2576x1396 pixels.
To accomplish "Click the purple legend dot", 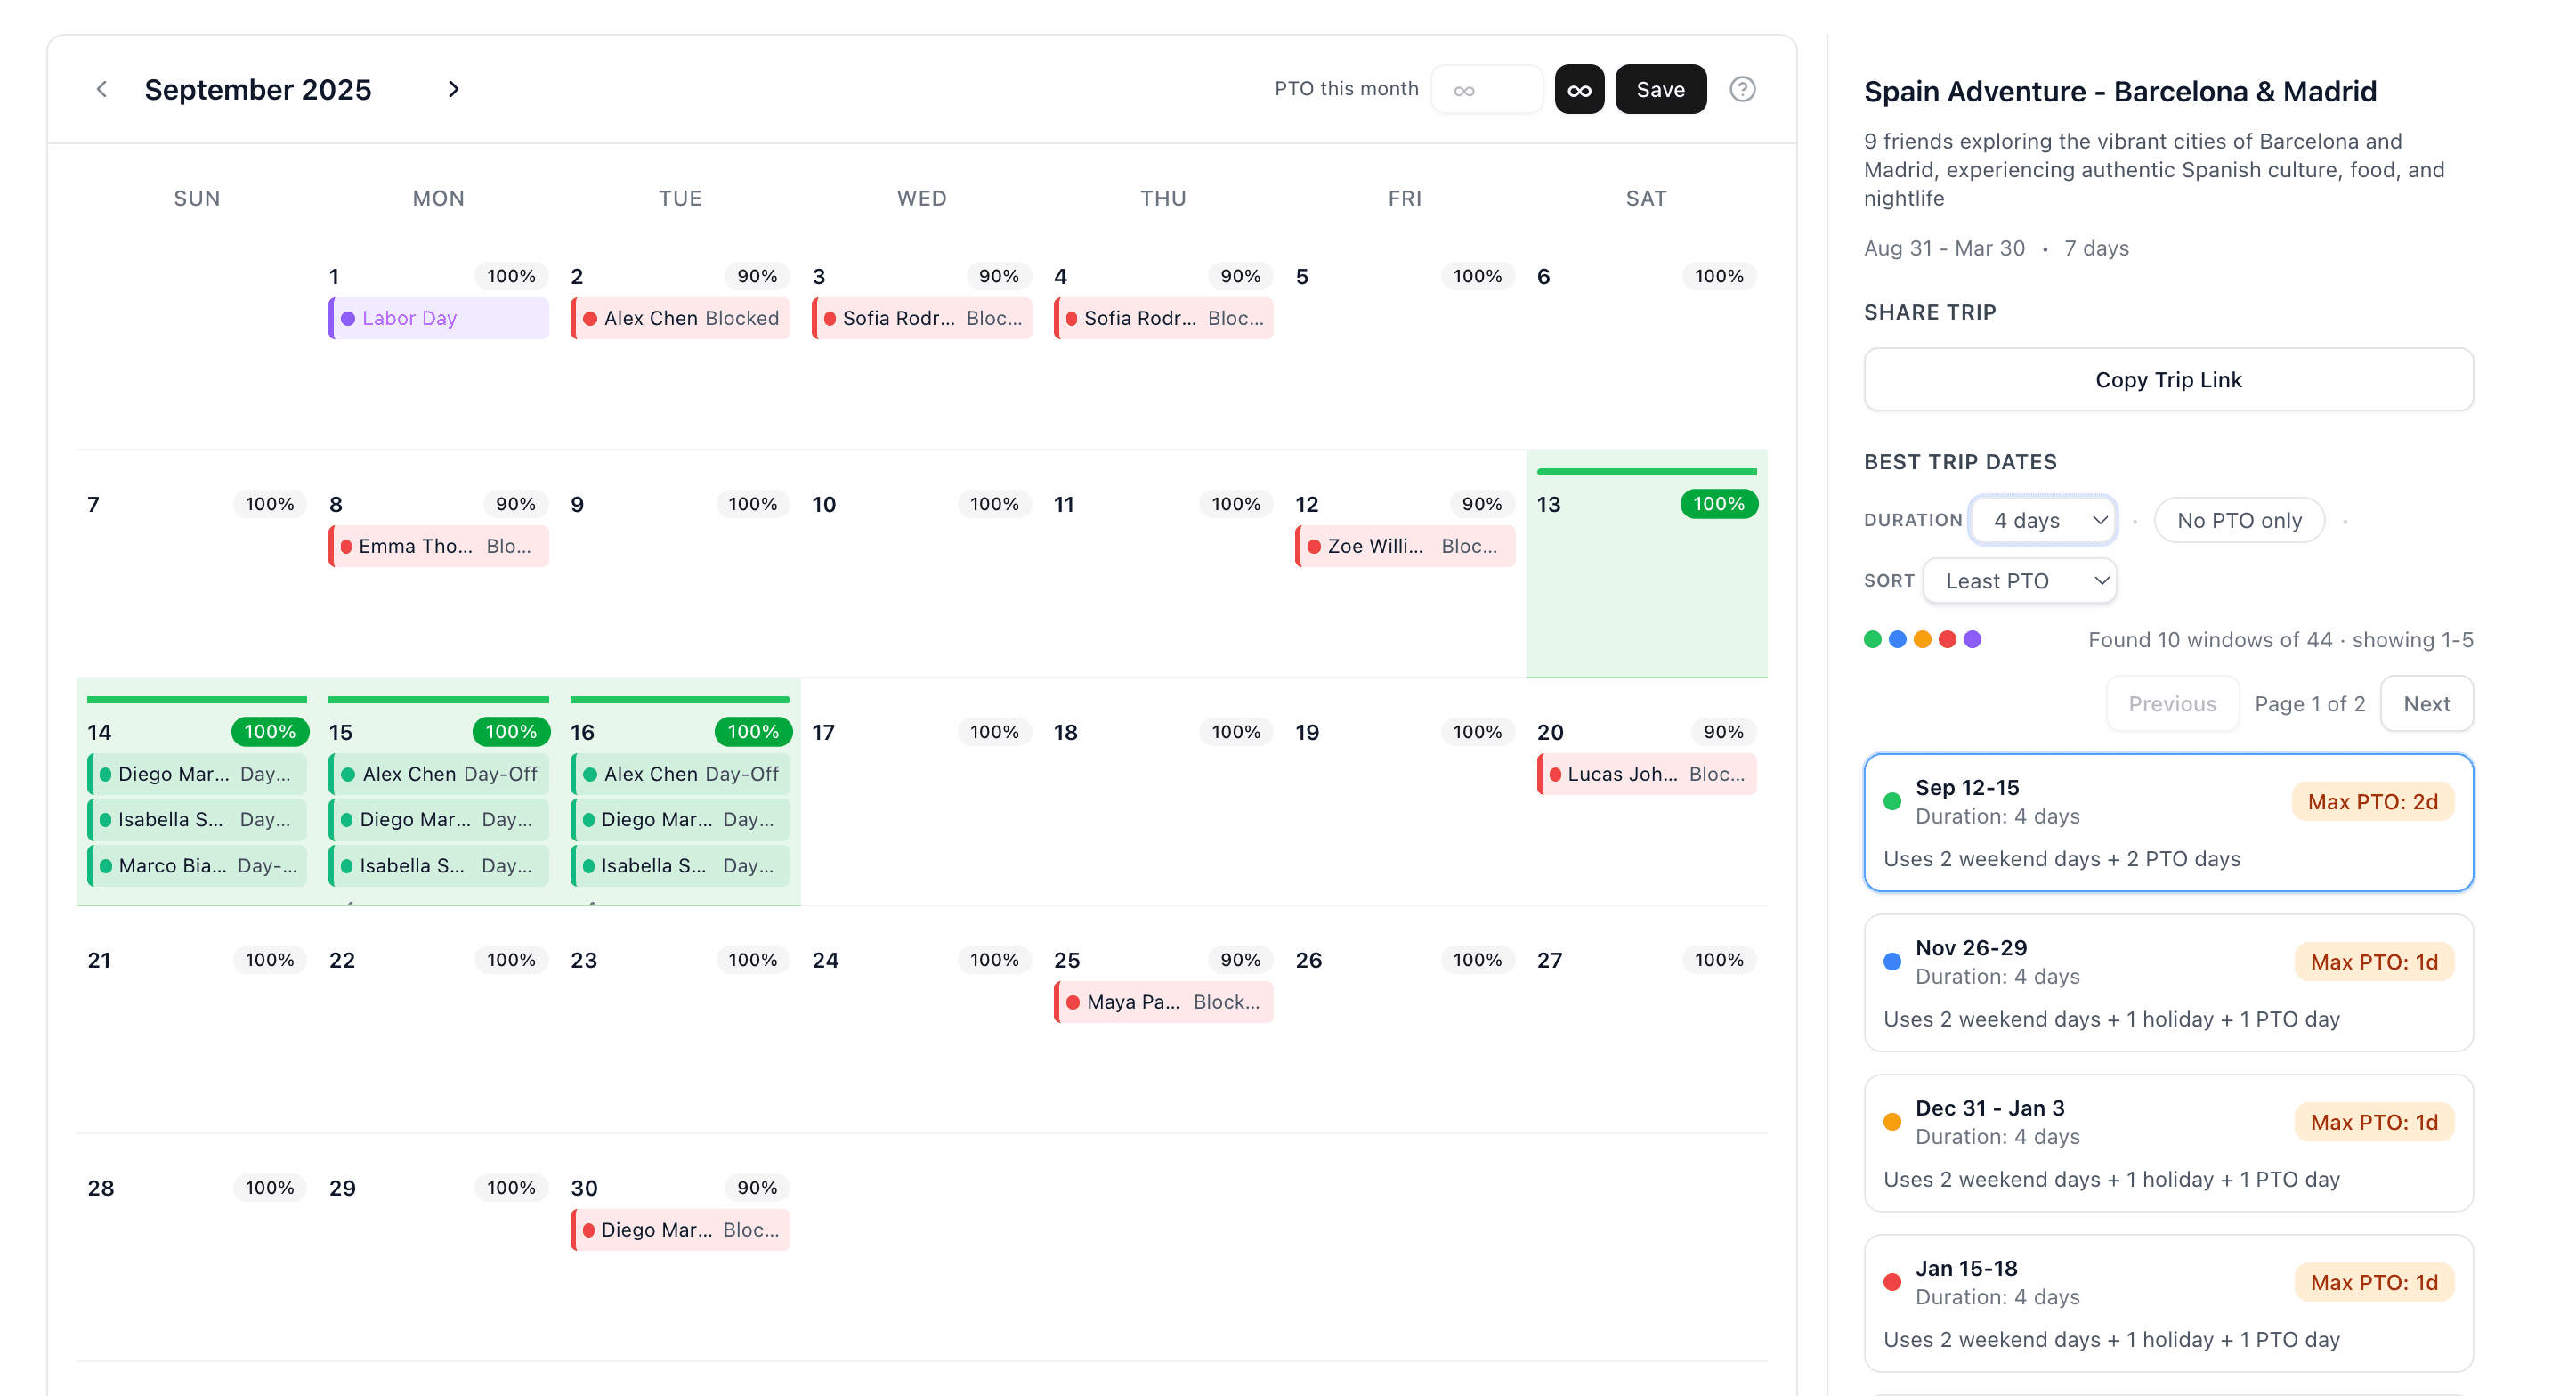I will coord(1972,639).
